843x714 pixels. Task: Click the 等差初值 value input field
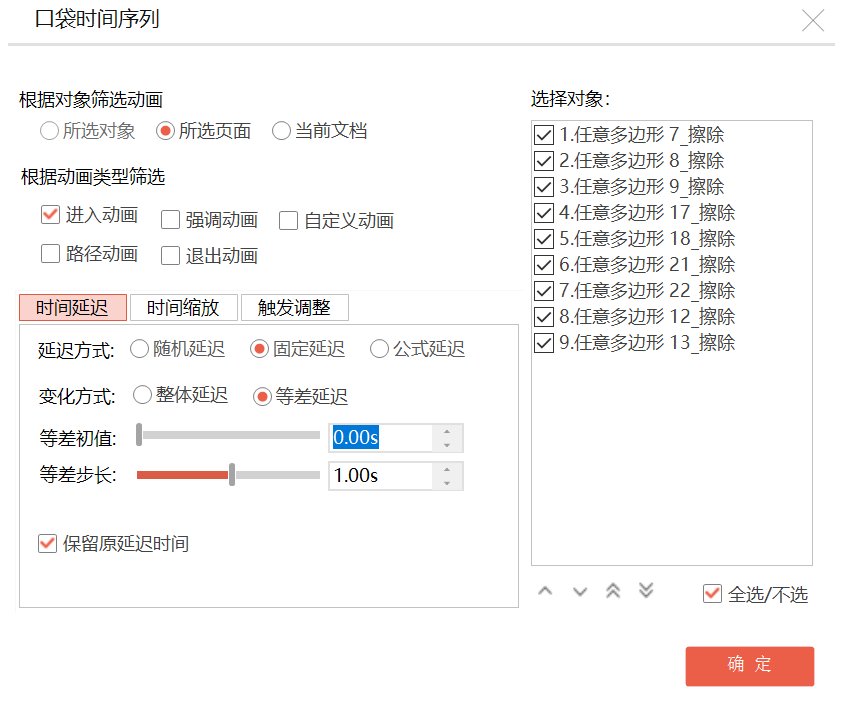381,438
